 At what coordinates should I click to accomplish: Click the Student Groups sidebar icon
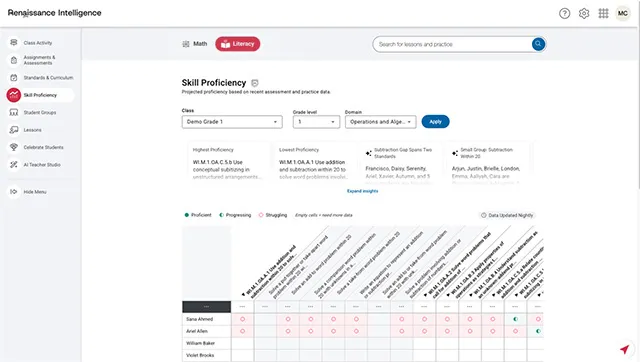pyautogui.click(x=13, y=112)
